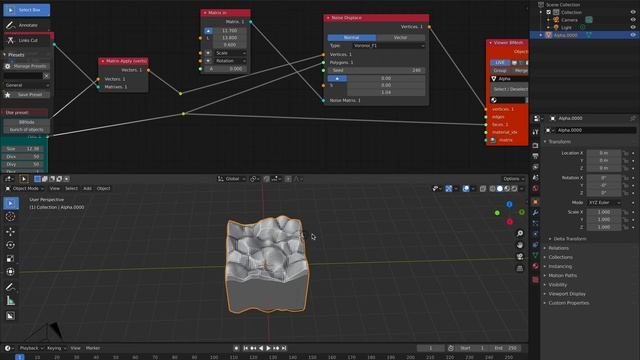Toggle camera view gizmo icon
The image size is (640, 360).
[x=520, y=256]
